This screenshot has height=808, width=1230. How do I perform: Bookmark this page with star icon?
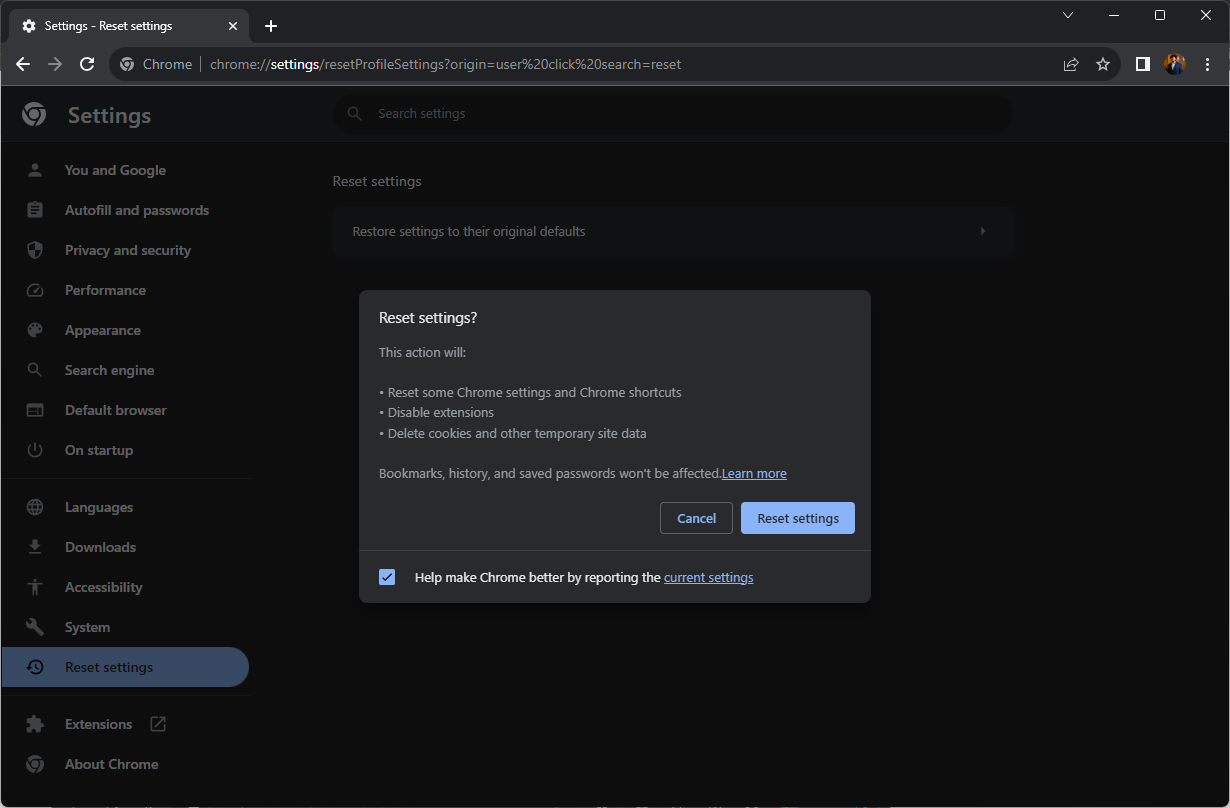click(1103, 64)
